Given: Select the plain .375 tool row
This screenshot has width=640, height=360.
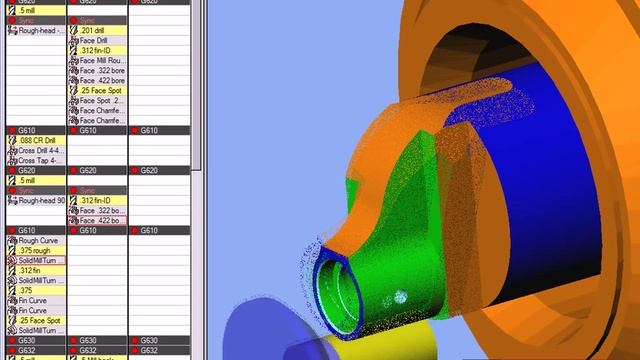Looking at the screenshot, I should 36,291.
